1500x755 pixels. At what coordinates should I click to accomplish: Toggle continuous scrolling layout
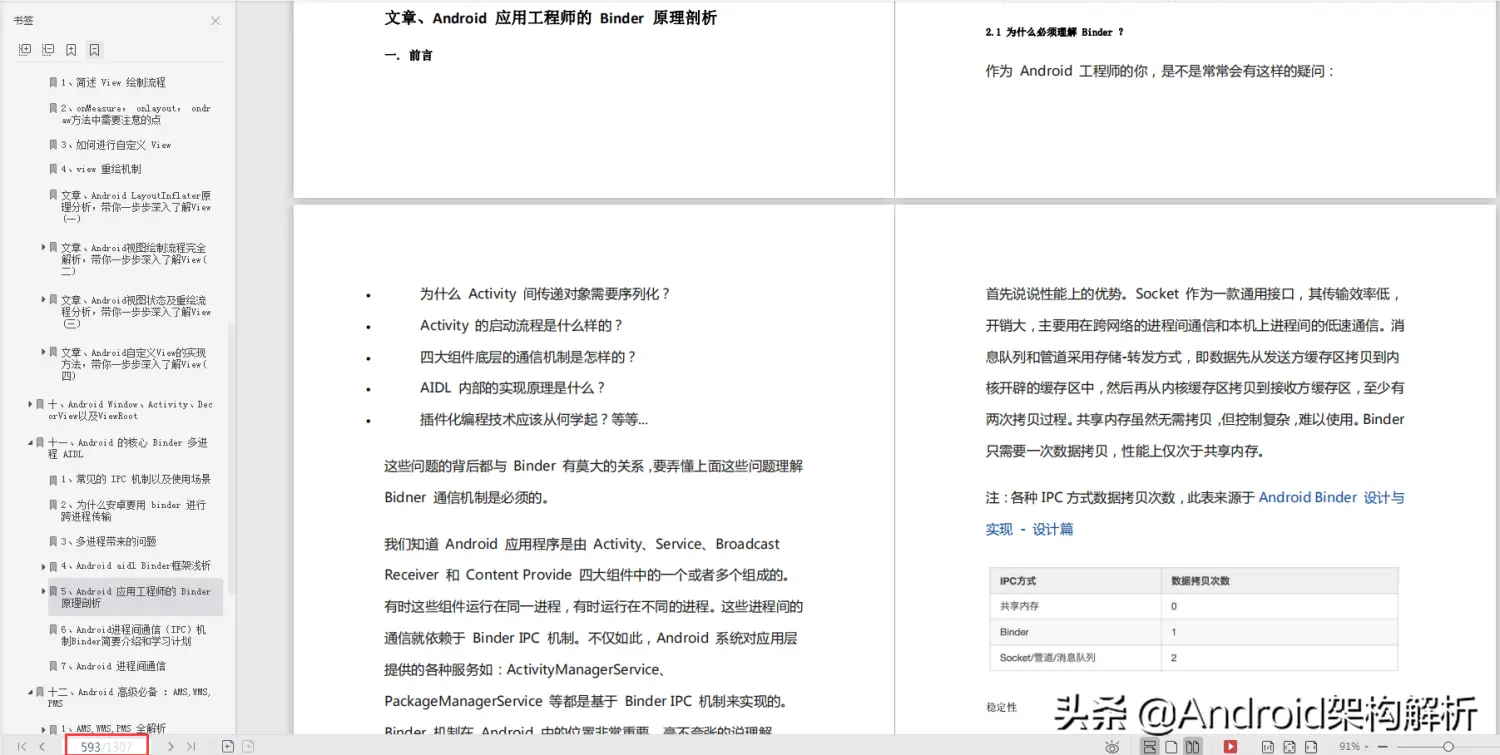1150,747
